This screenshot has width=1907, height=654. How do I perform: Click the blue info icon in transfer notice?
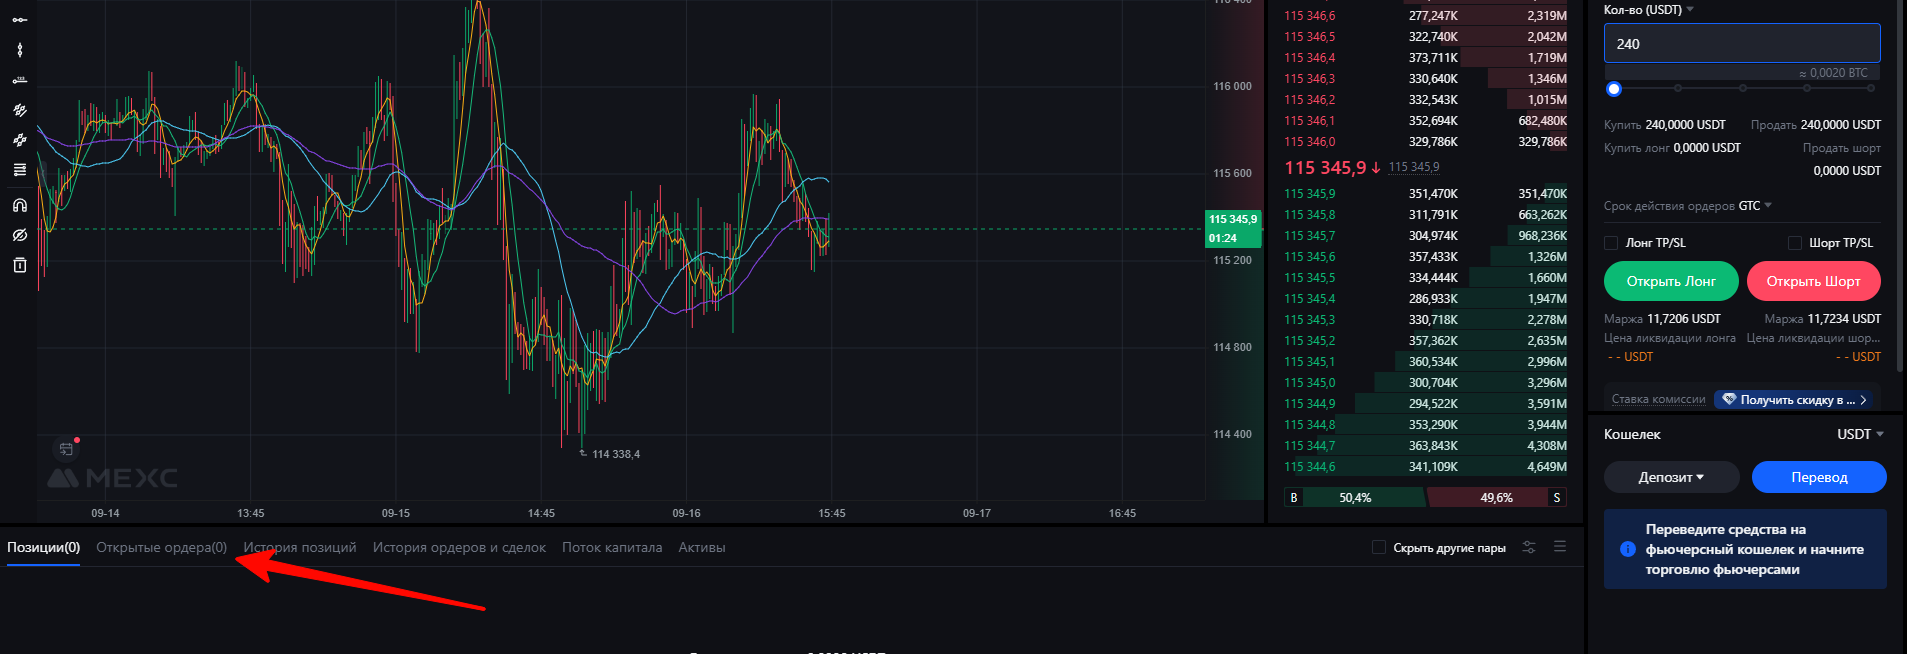(x=1627, y=549)
